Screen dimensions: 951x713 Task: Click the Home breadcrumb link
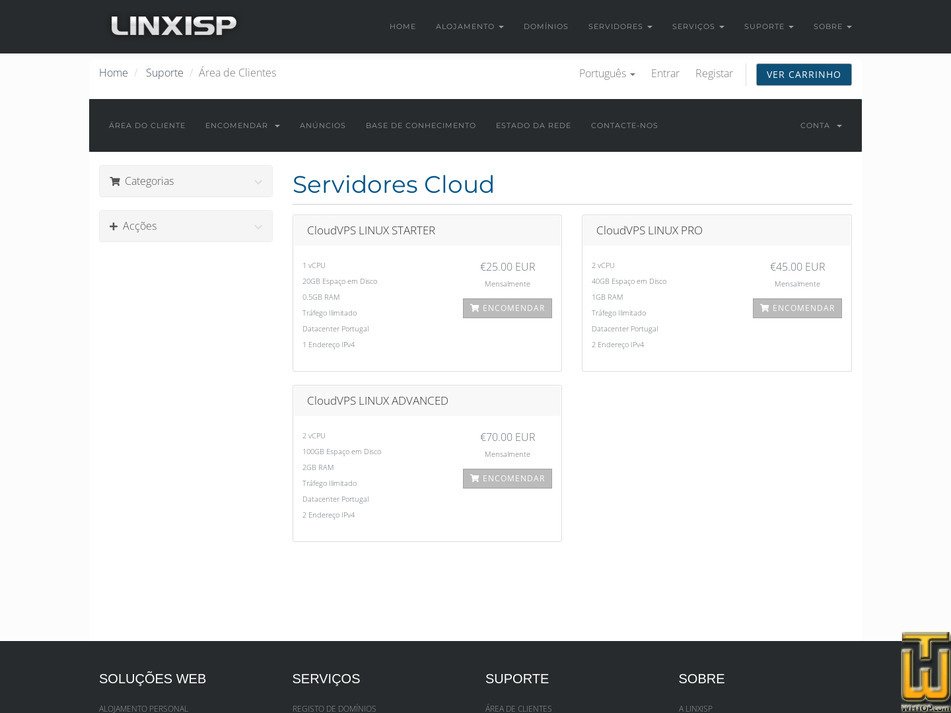click(113, 73)
